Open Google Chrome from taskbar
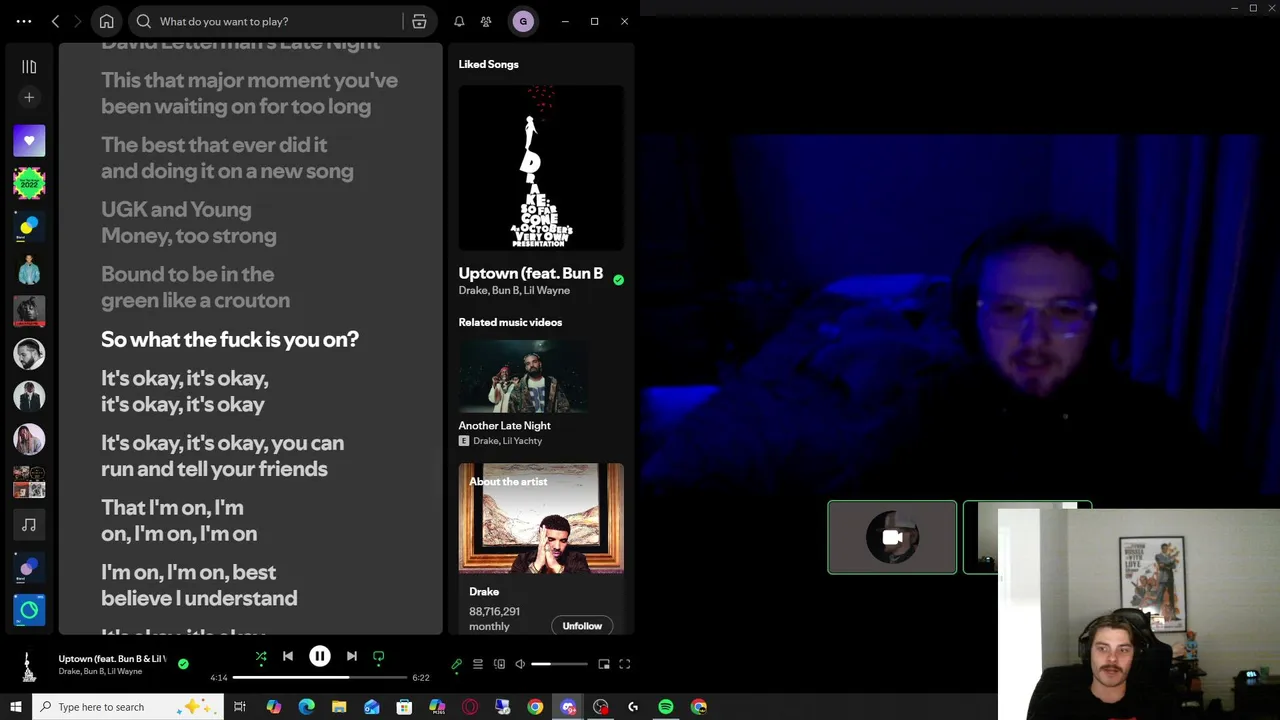Screen dimensions: 1280x720 [x=535, y=707]
